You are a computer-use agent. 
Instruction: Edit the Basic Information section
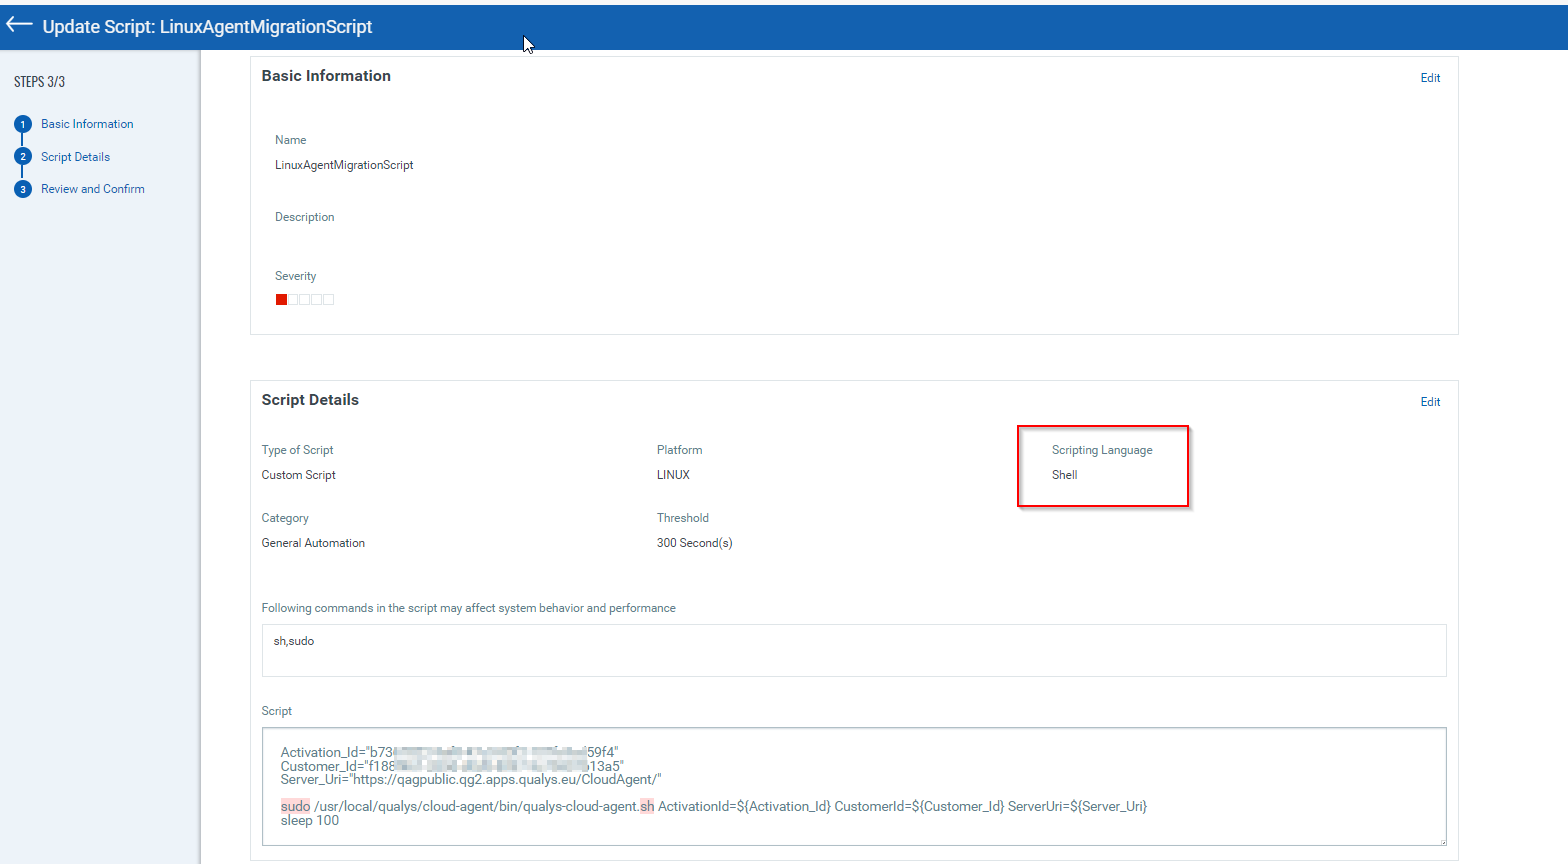click(1430, 78)
